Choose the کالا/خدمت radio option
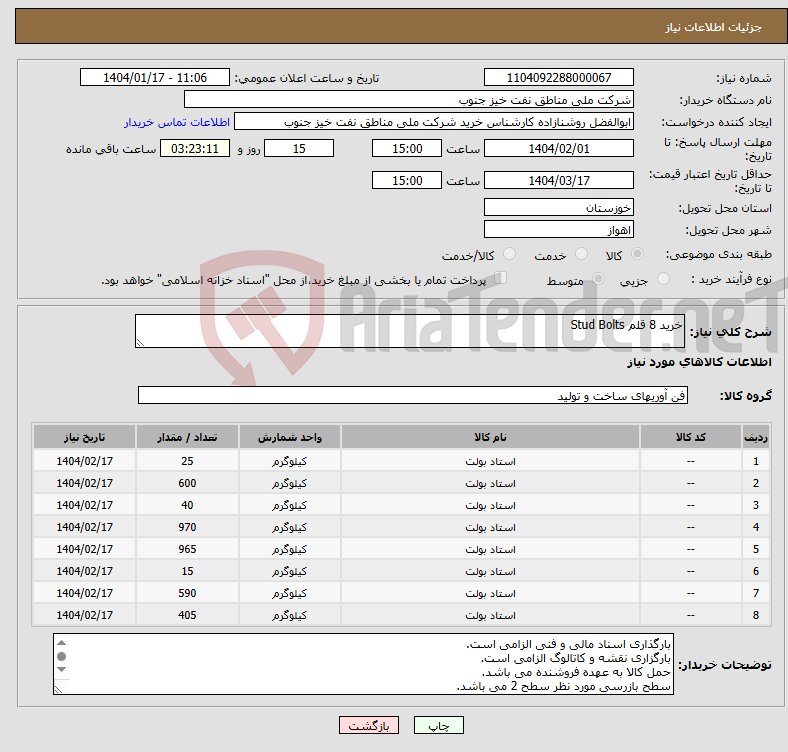 click(x=510, y=255)
